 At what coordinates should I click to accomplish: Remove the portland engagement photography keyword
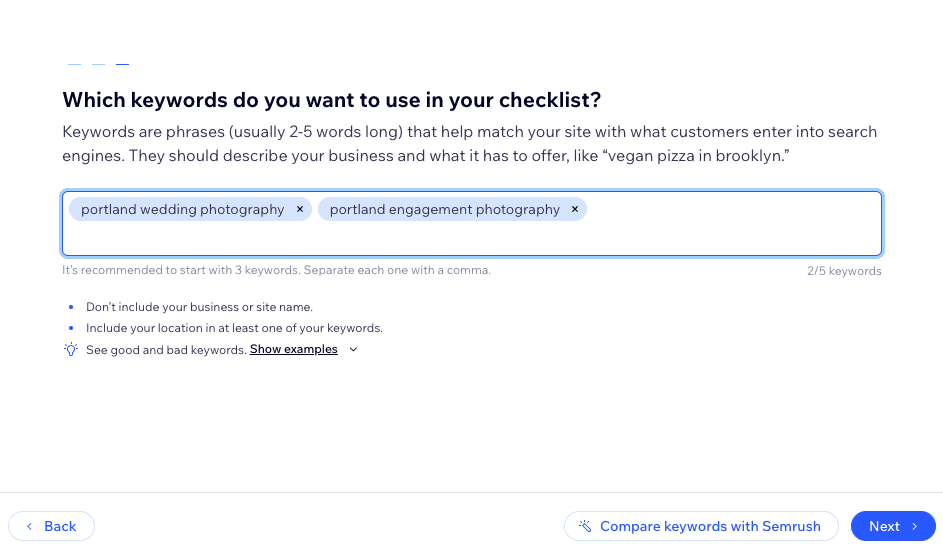coord(575,209)
